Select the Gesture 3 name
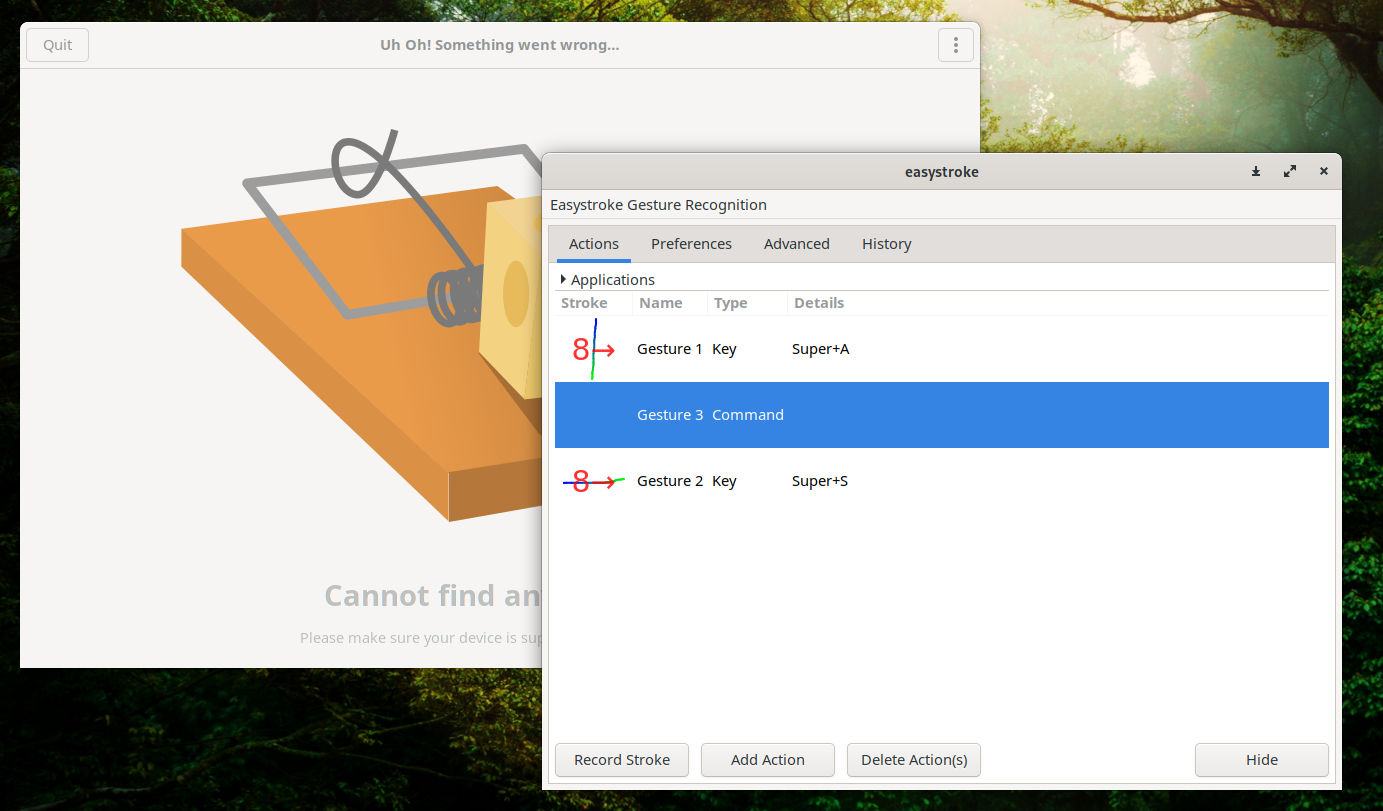This screenshot has height=811, width=1383. [670, 415]
